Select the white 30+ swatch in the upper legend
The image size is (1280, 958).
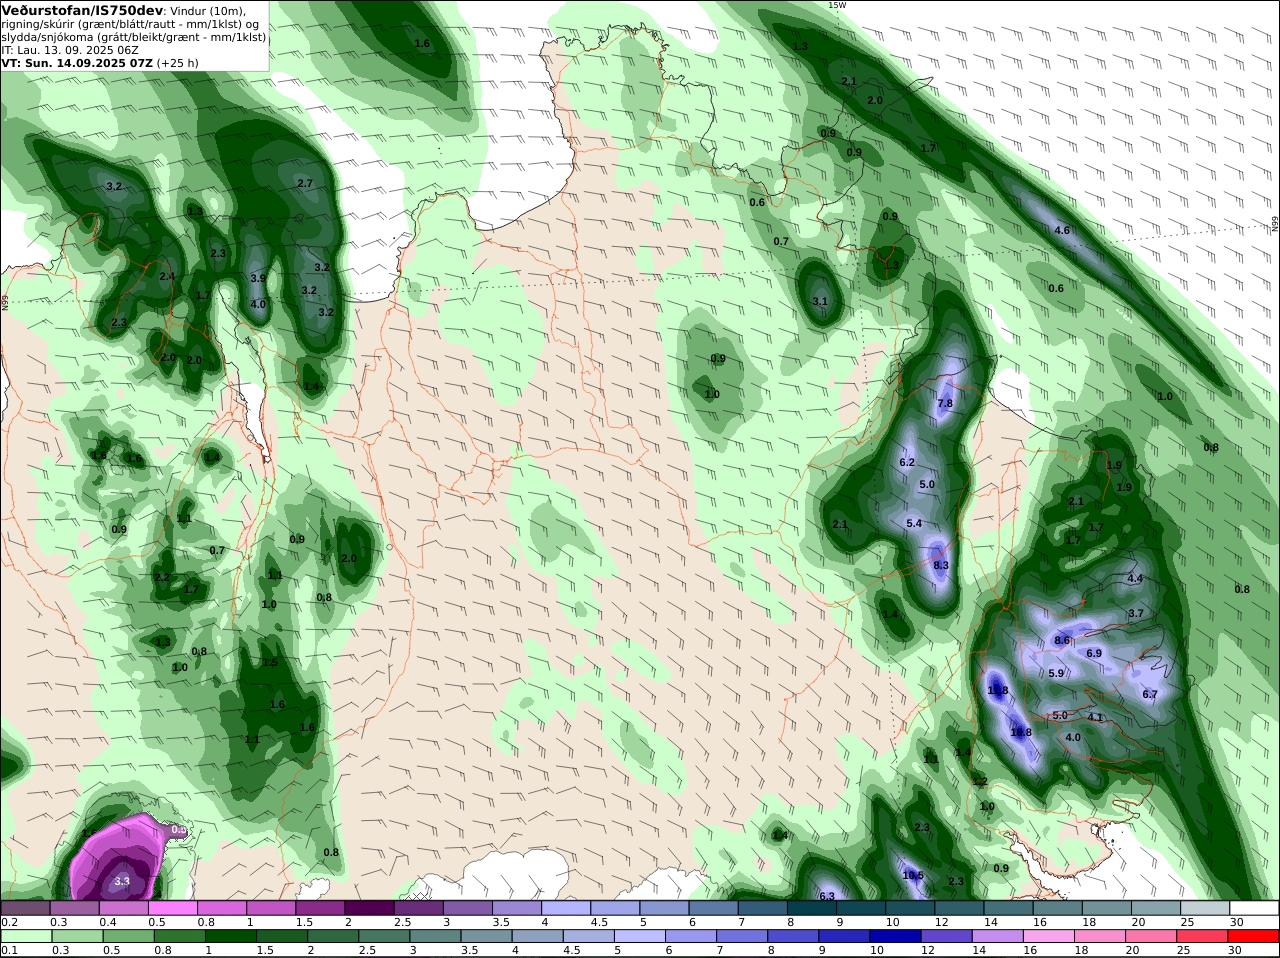[x=1255, y=908]
